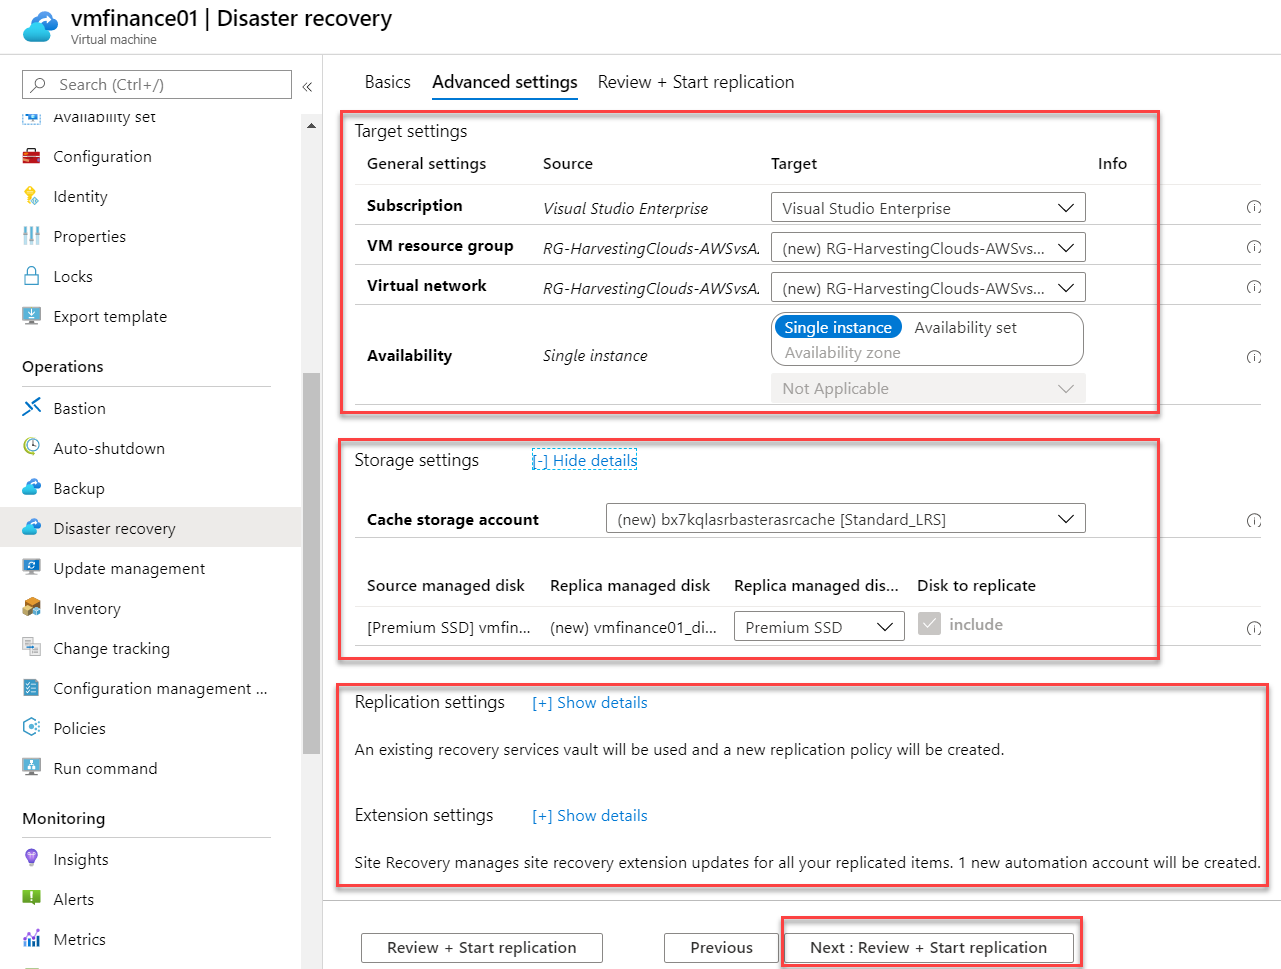Screen dimensions: 1281x969
Task: Open the Review + Start replication tab
Action: coord(696,82)
